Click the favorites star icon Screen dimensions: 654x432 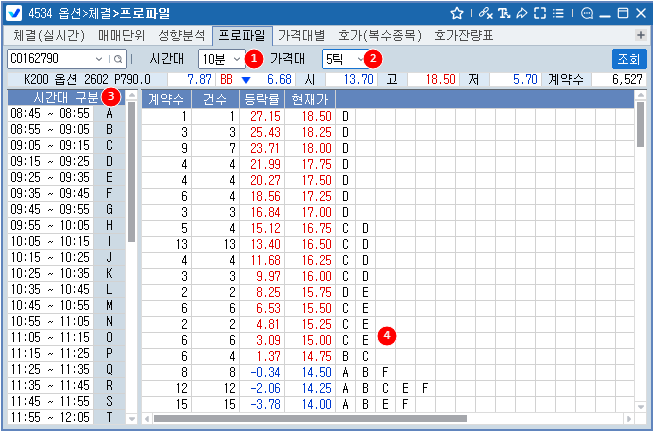457,13
